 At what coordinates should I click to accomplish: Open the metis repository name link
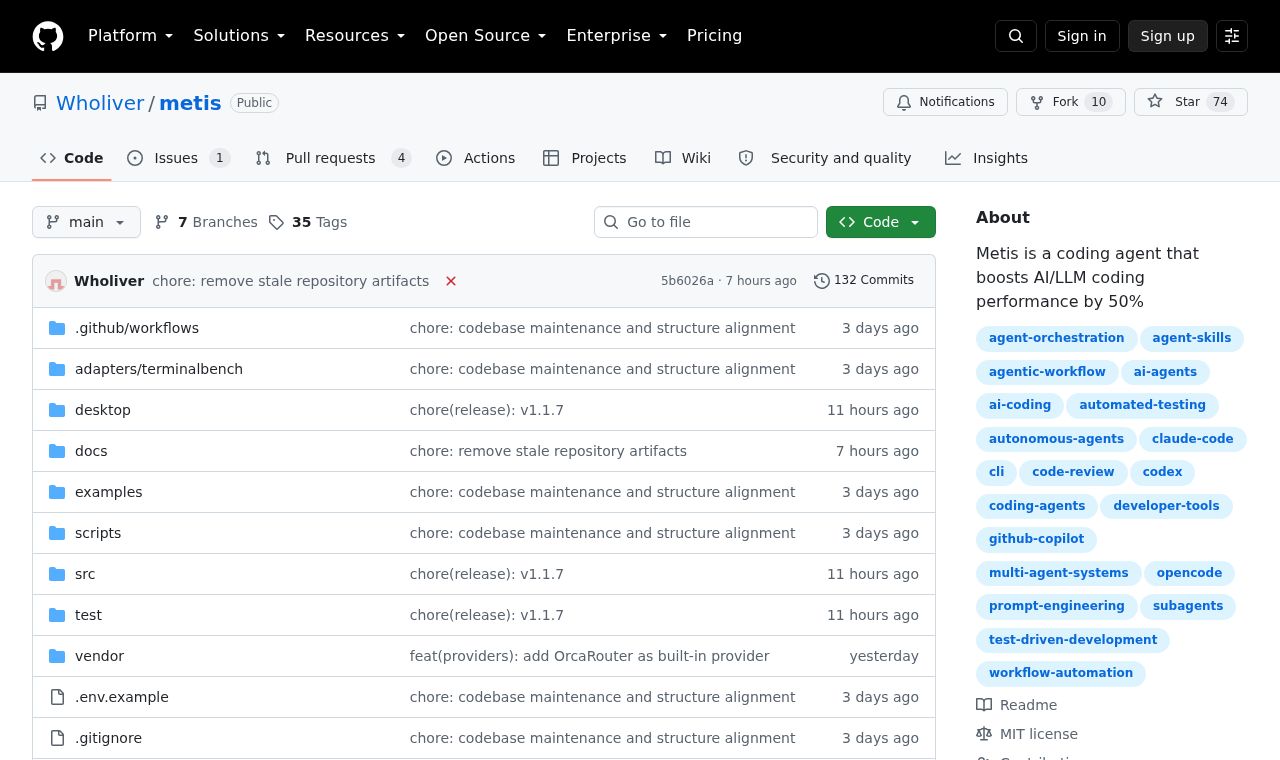190,103
